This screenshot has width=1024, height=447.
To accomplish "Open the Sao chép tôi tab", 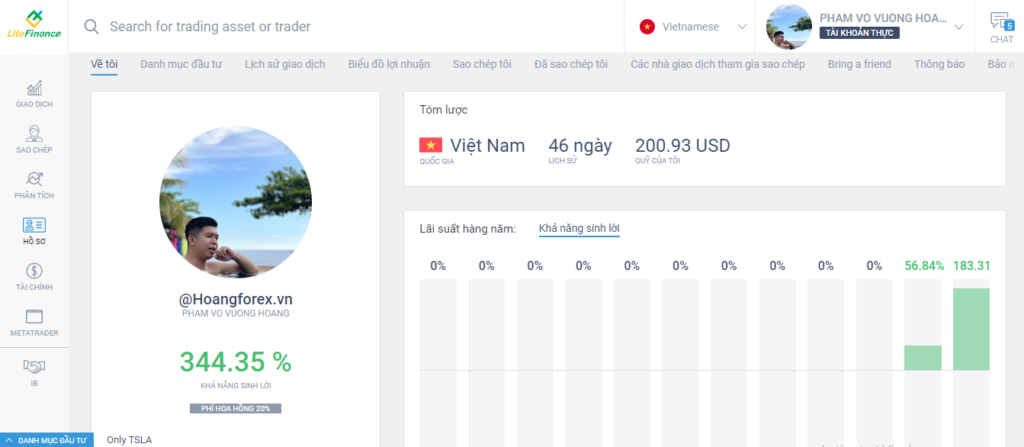I will coord(482,64).
